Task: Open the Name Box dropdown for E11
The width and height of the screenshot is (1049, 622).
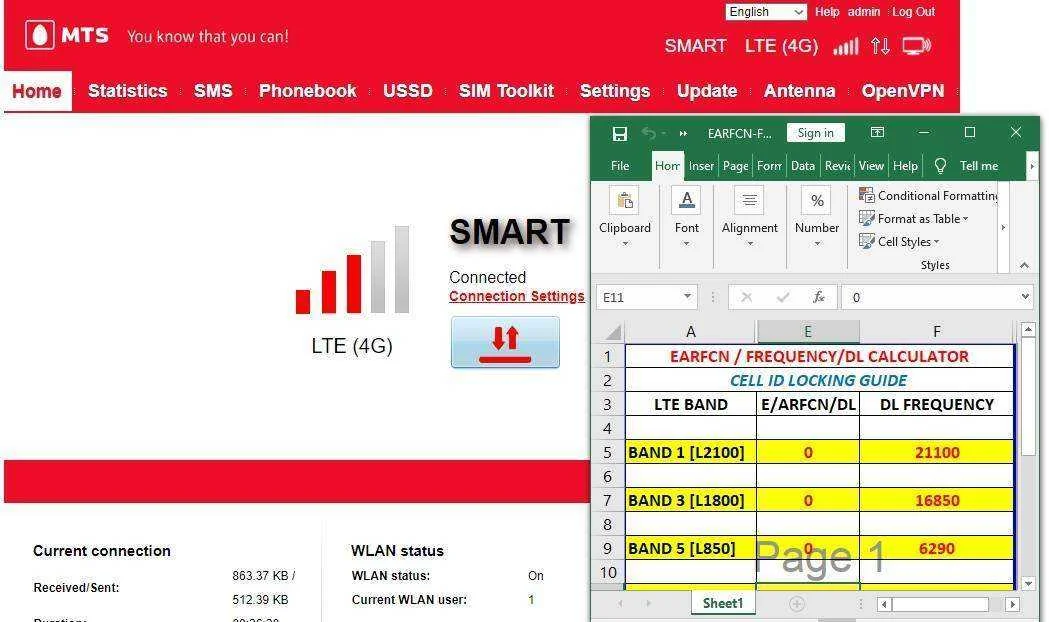Action: 687,296
